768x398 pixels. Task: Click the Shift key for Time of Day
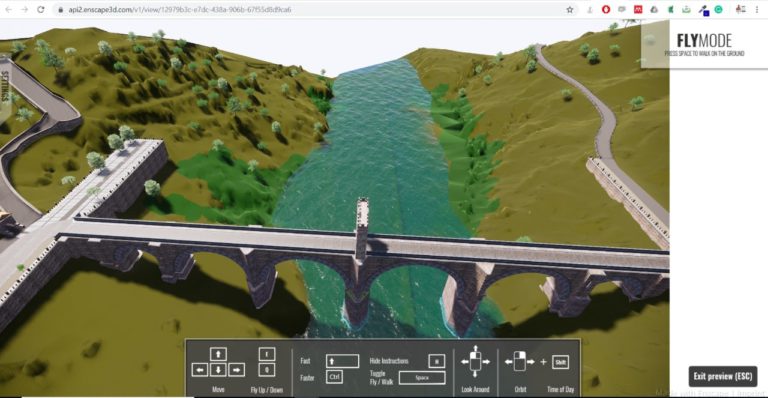coord(560,362)
